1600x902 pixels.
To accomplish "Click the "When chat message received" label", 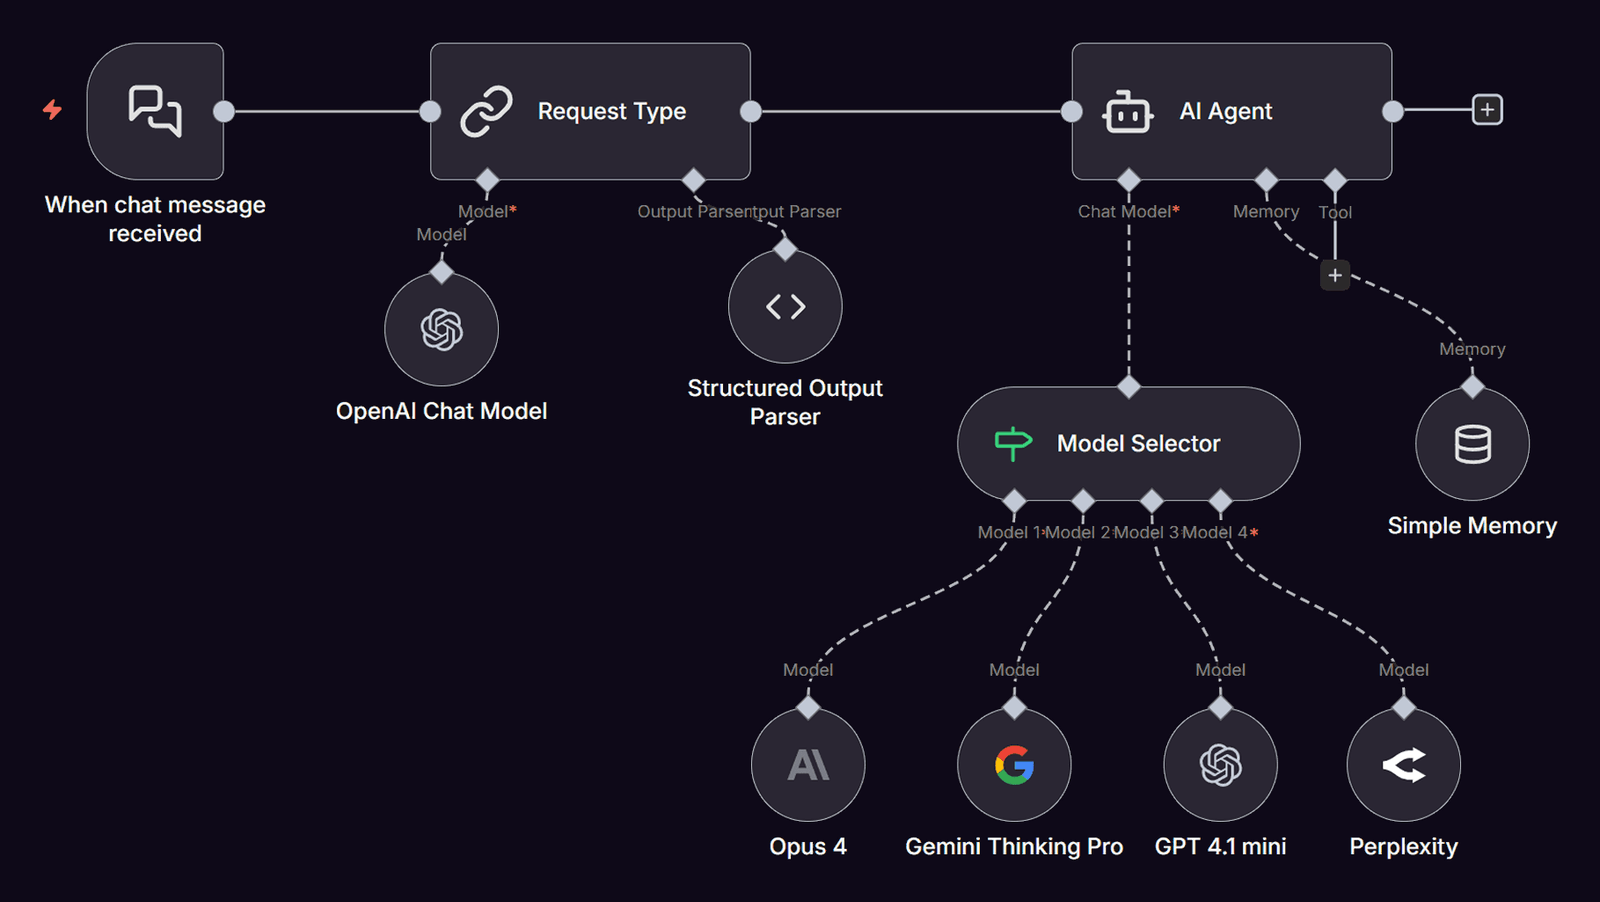I will coord(155,219).
